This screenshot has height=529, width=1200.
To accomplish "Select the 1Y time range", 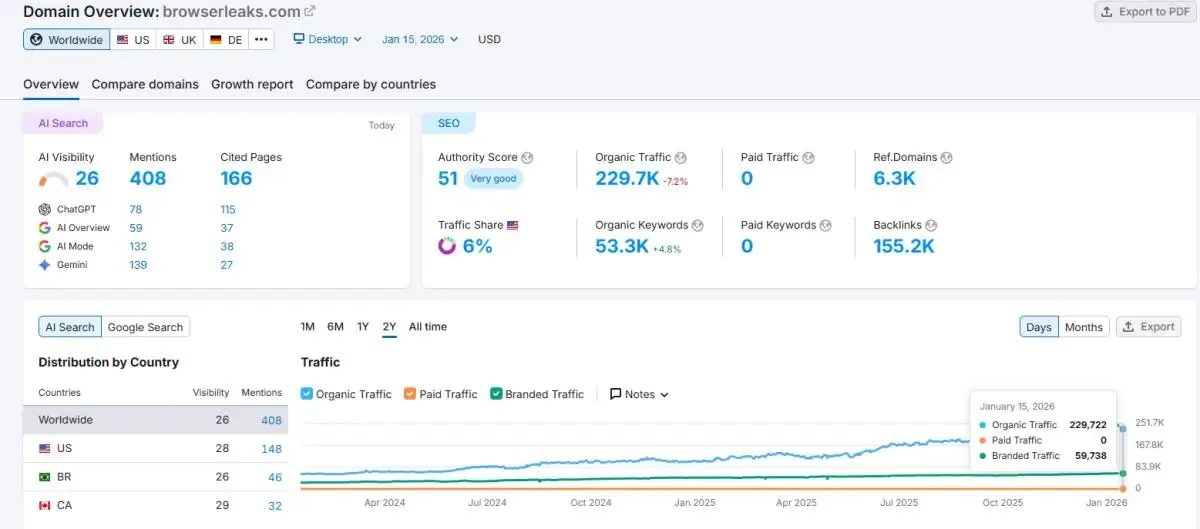I will (x=363, y=327).
